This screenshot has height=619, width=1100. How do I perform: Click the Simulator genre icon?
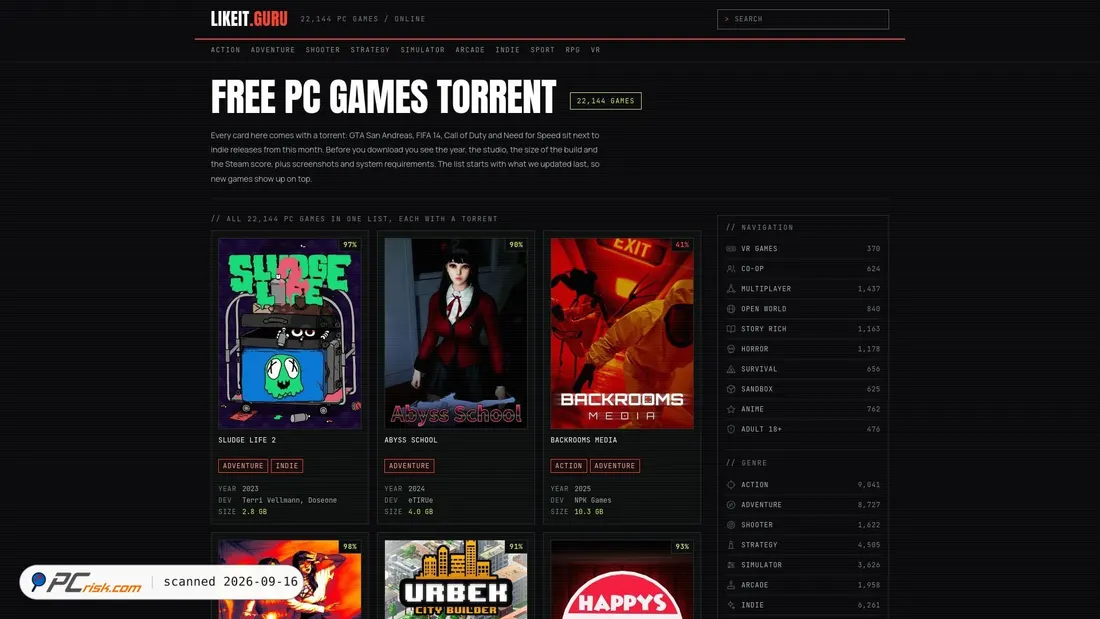pos(731,565)
